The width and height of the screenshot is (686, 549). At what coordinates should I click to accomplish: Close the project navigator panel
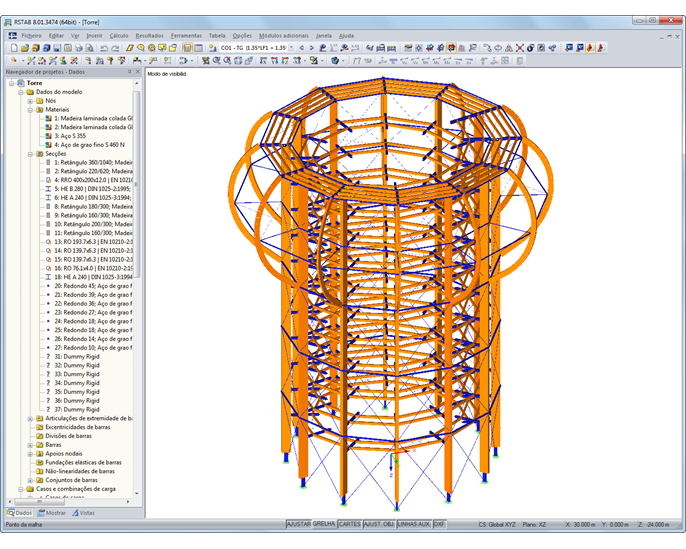pos(137,72)
